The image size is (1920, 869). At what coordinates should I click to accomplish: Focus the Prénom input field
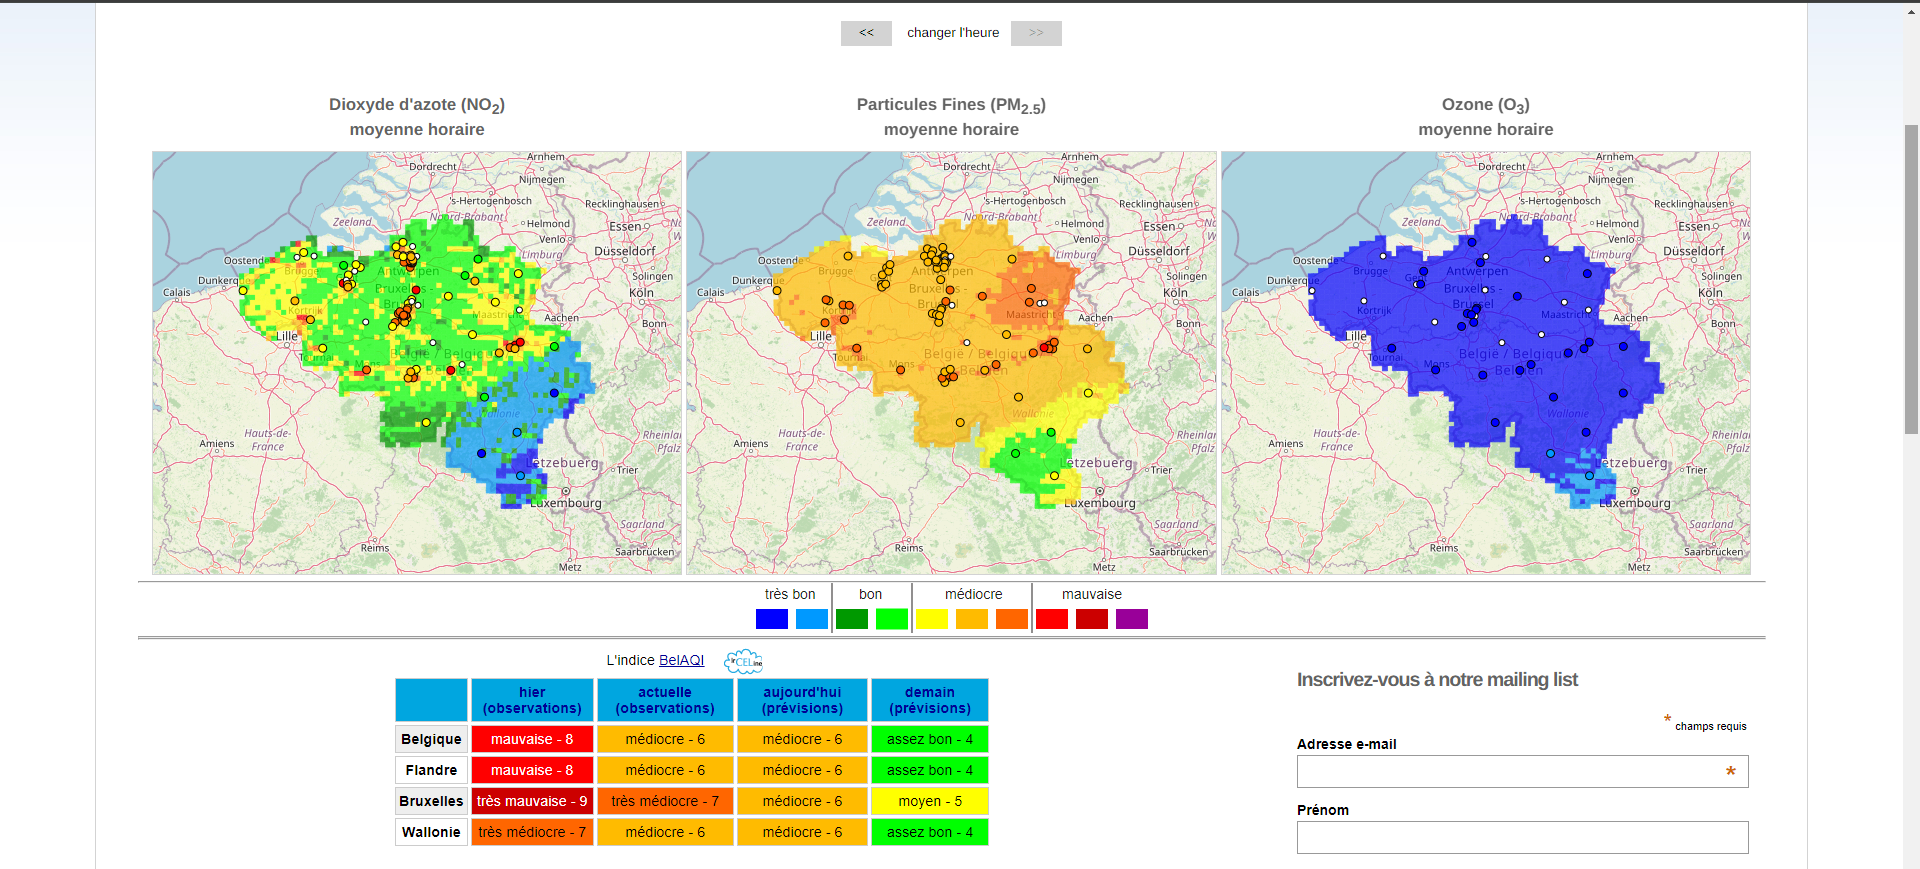tap(1522, 837)
